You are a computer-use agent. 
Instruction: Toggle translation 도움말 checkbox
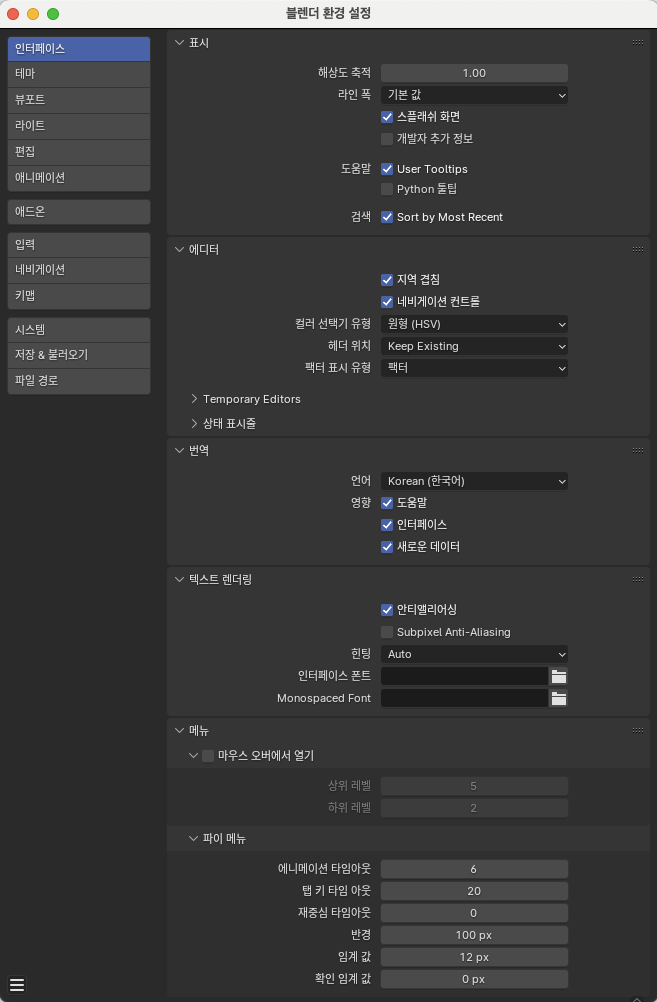tap(387, 503)
